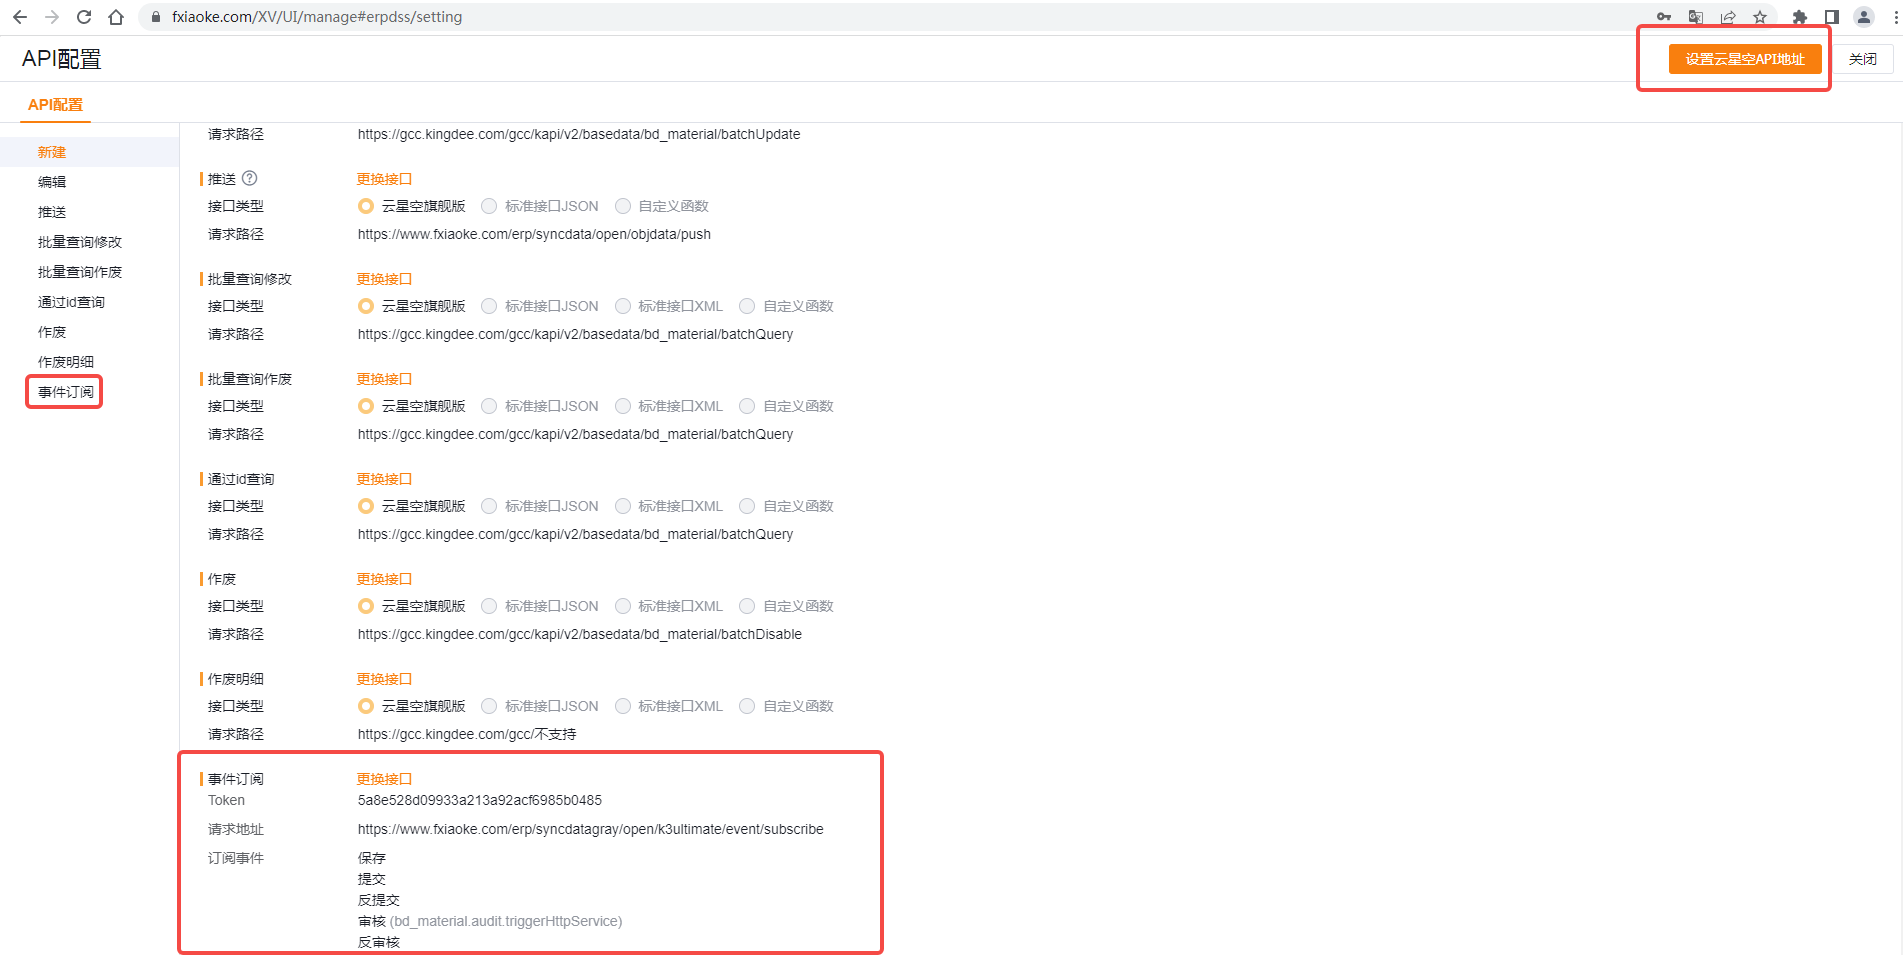This screenshot has width=1903, height=955.
Task: Click 设置云星空API地址 button
Action: (x=1745, y=59)
